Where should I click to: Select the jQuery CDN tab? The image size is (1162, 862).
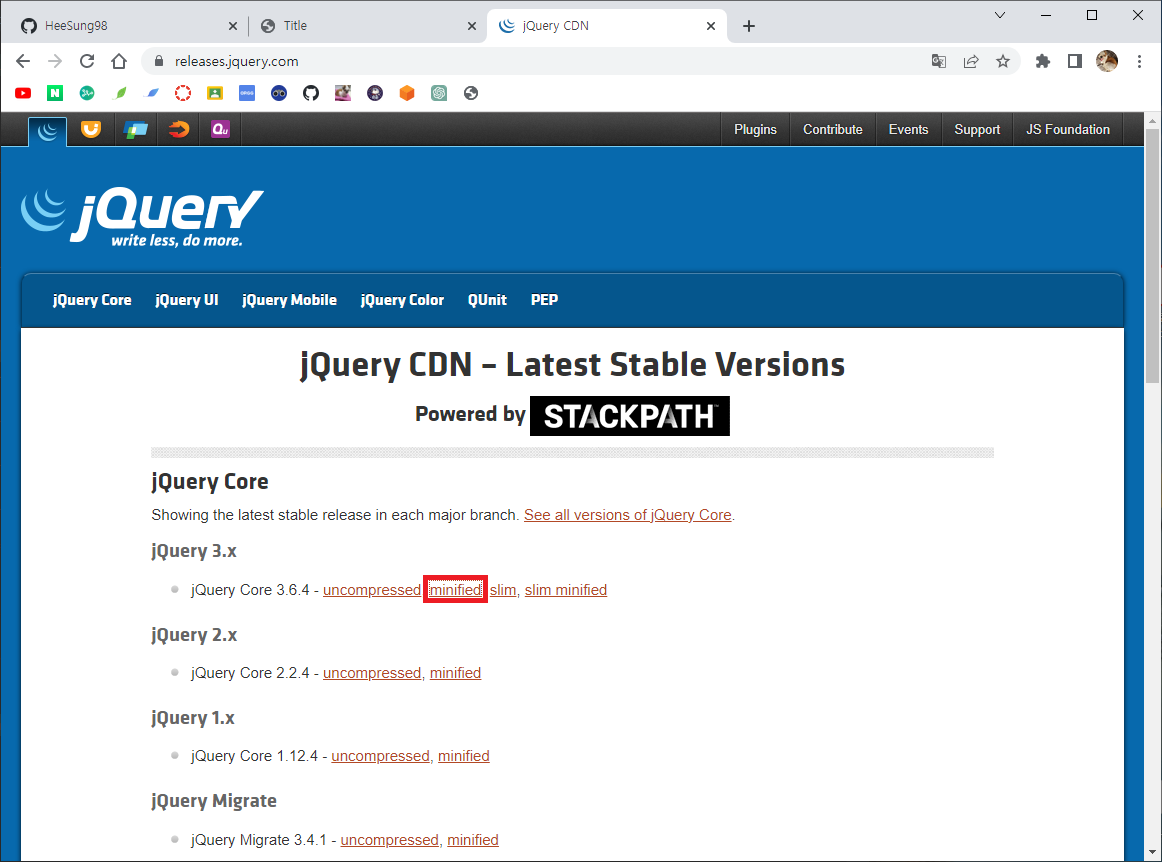click(607, 26)
